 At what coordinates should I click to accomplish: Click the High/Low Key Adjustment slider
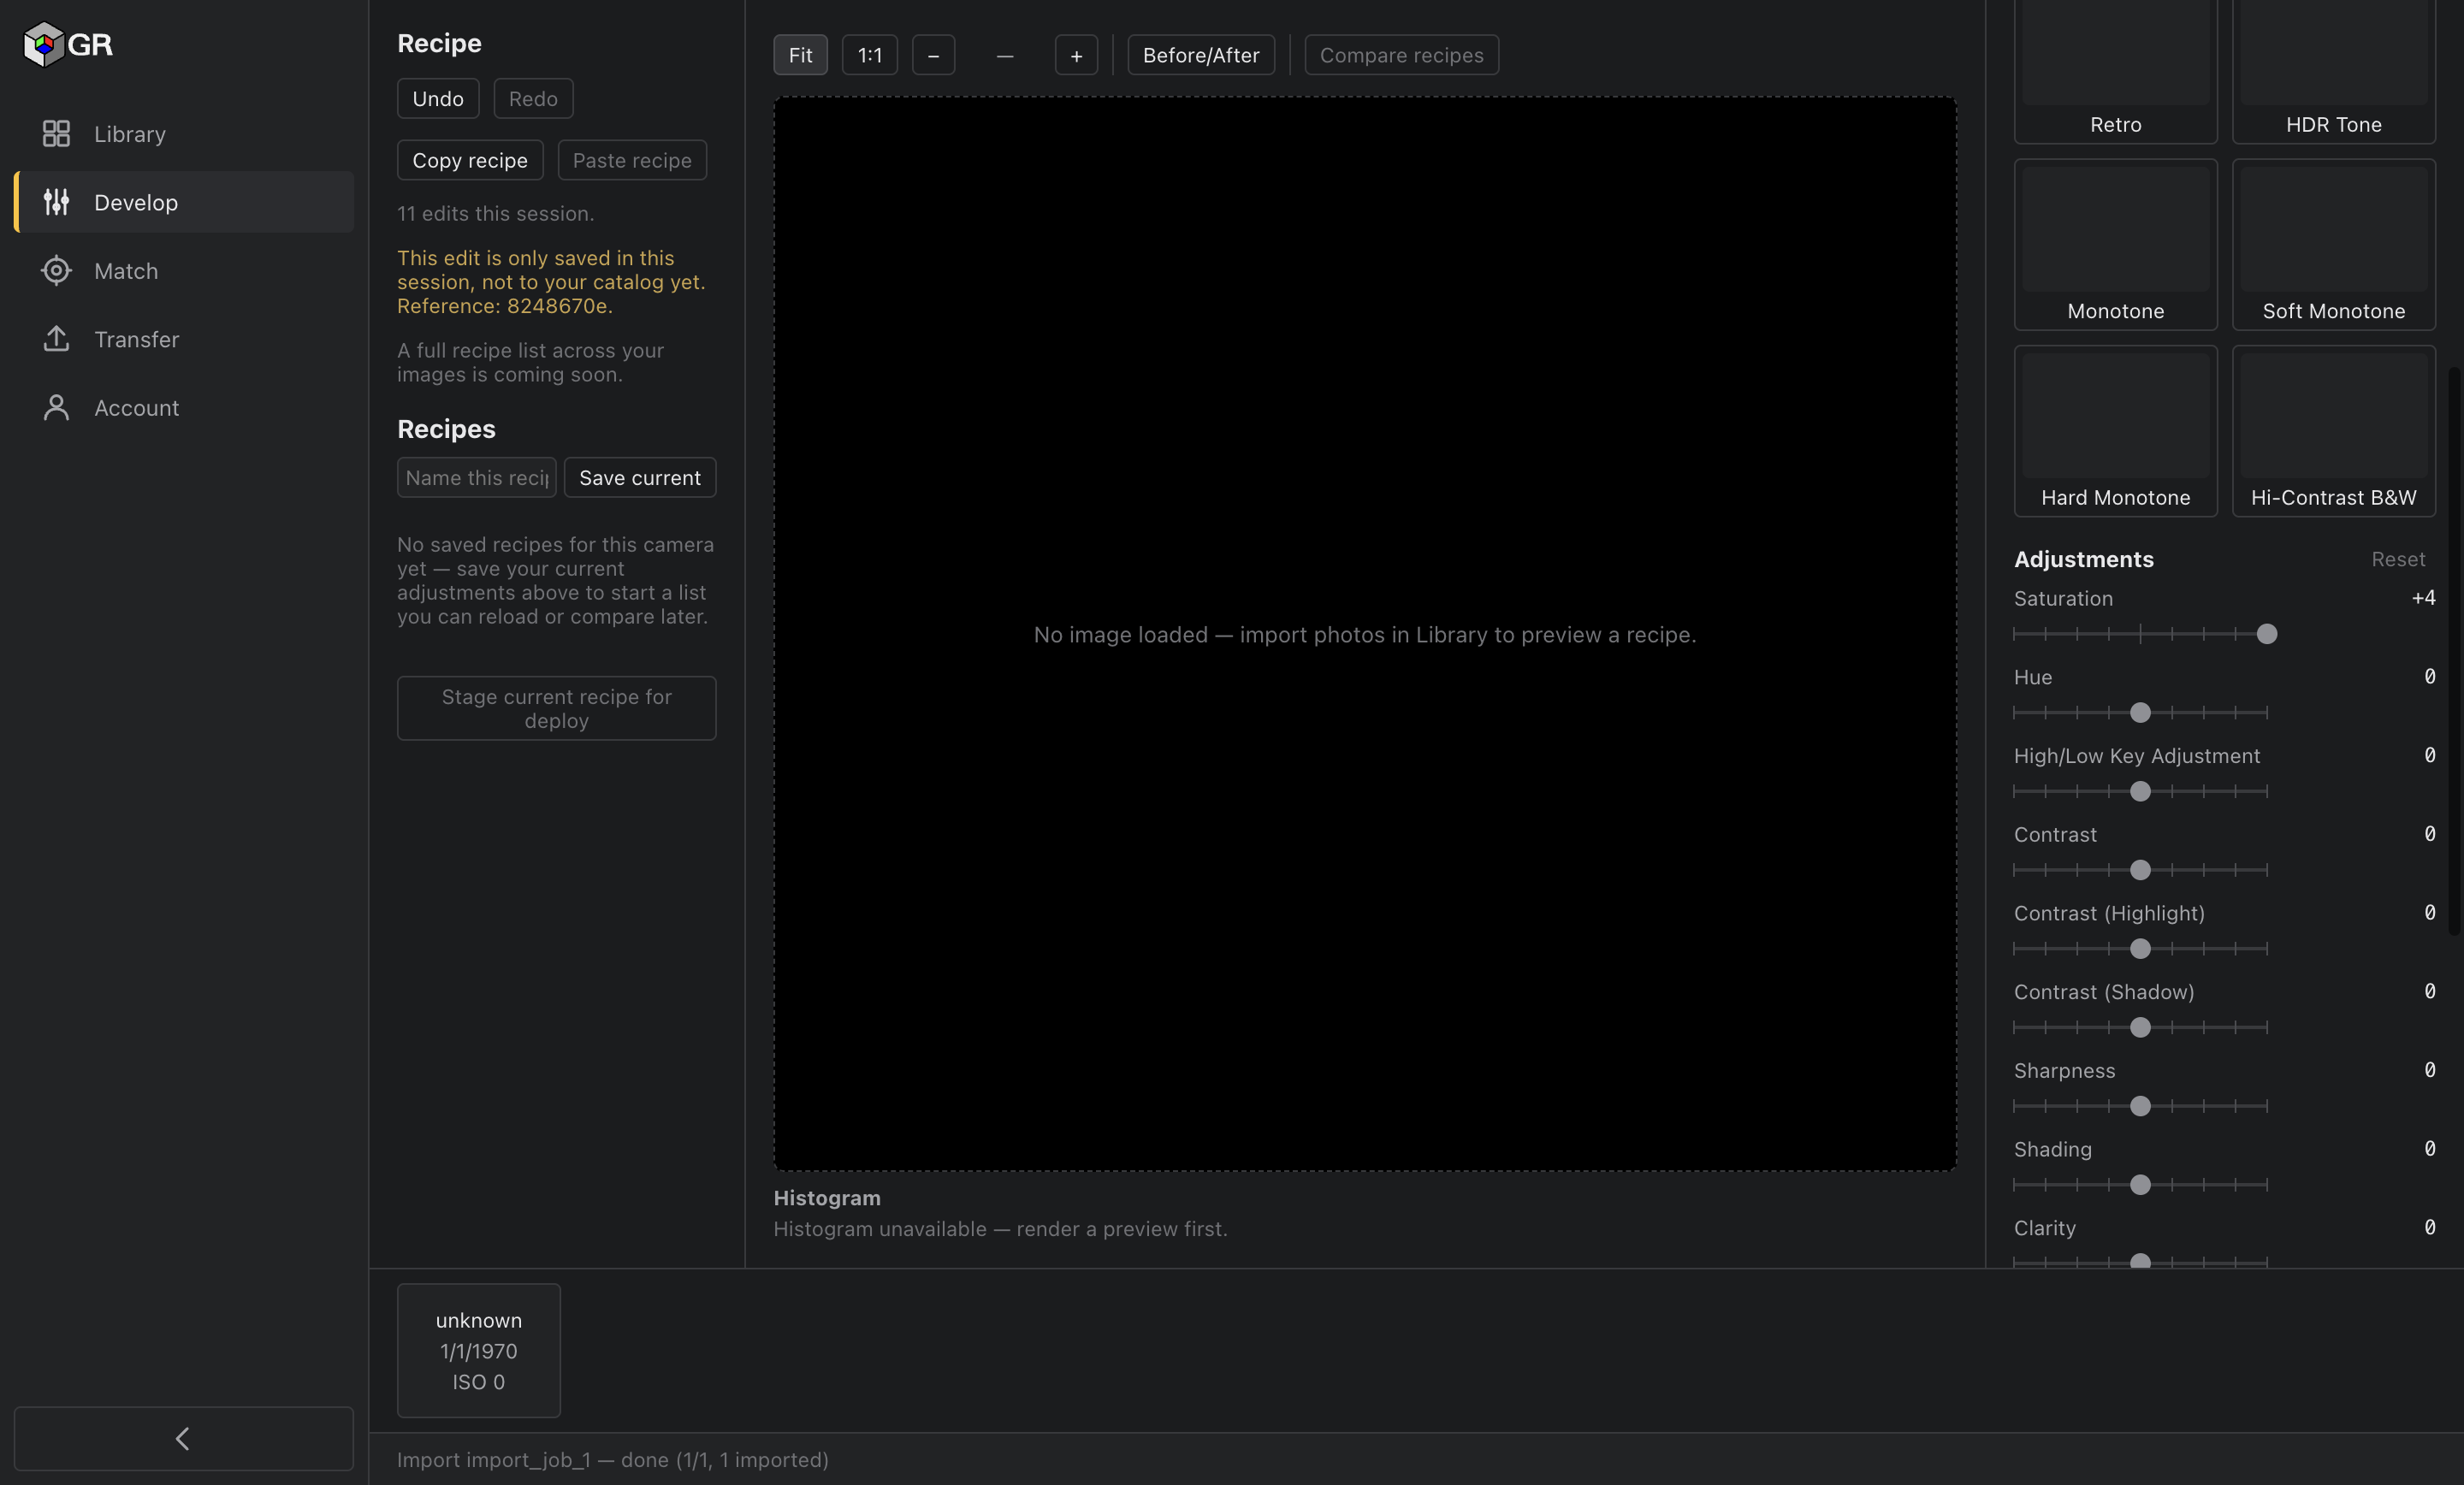2140,791
